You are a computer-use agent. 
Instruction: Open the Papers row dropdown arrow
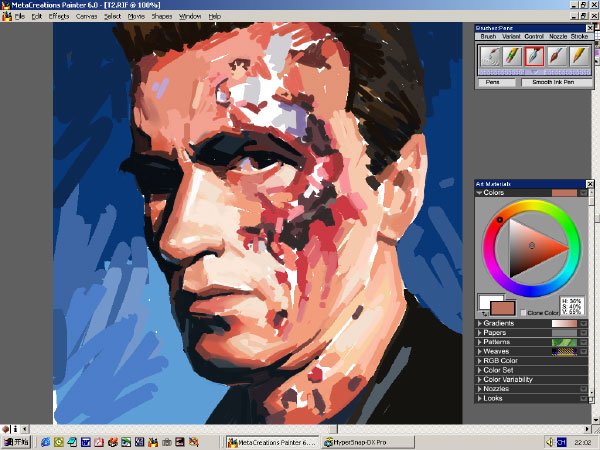(x=583, y=333)
